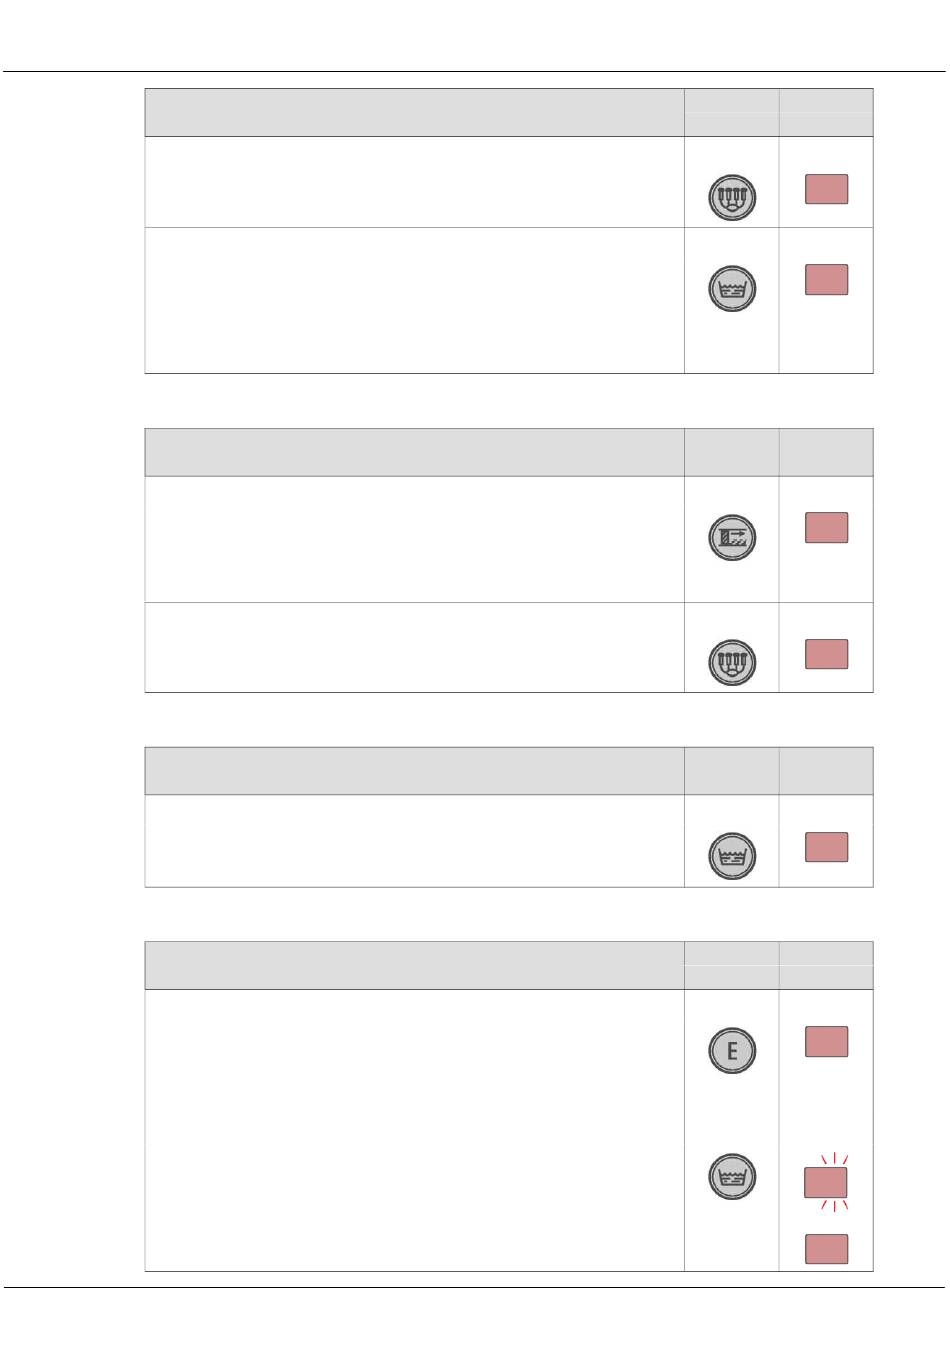Click the wide gray header of third table
Viewport: 950px width, 1360px height.
point(414,771)
